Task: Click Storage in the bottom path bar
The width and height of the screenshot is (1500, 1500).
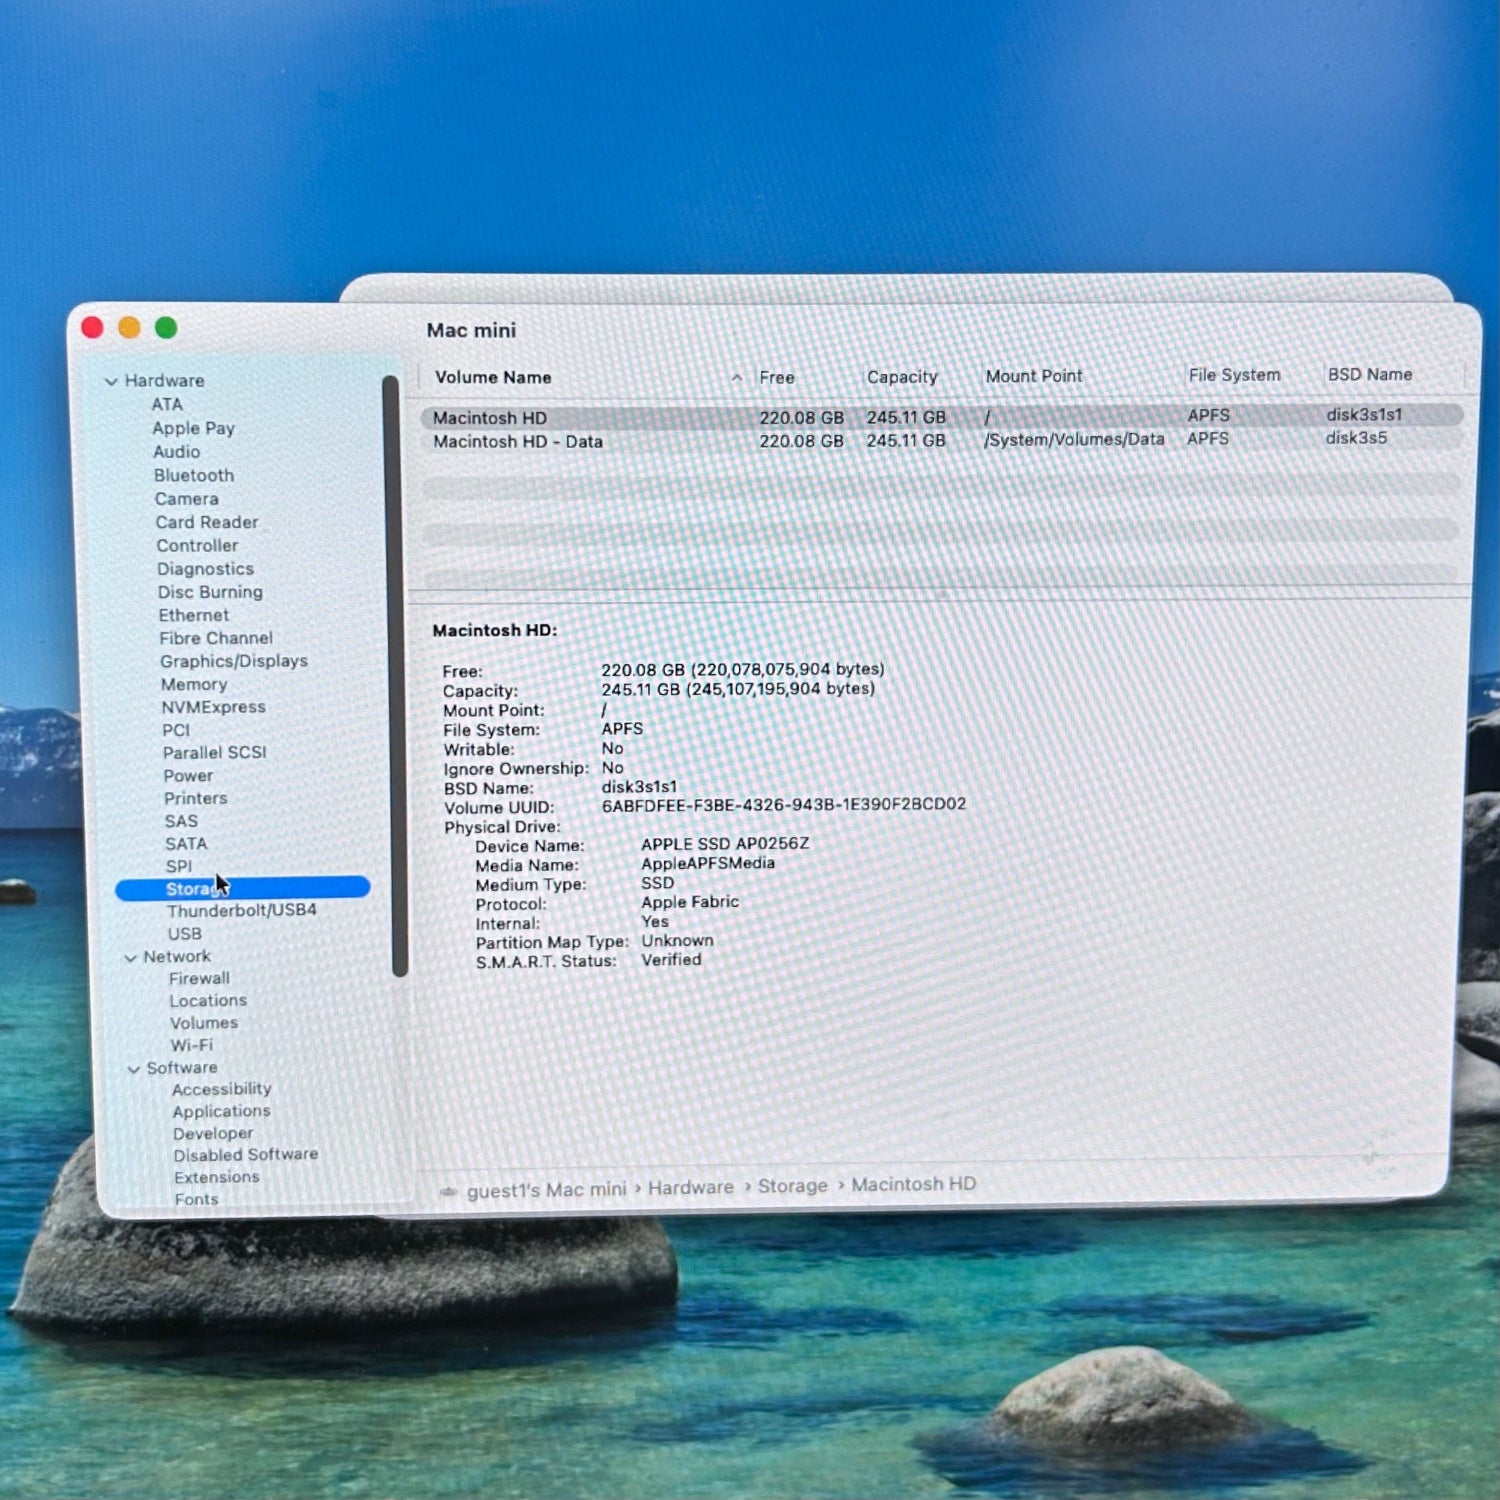Action: tap(793, 1186)
